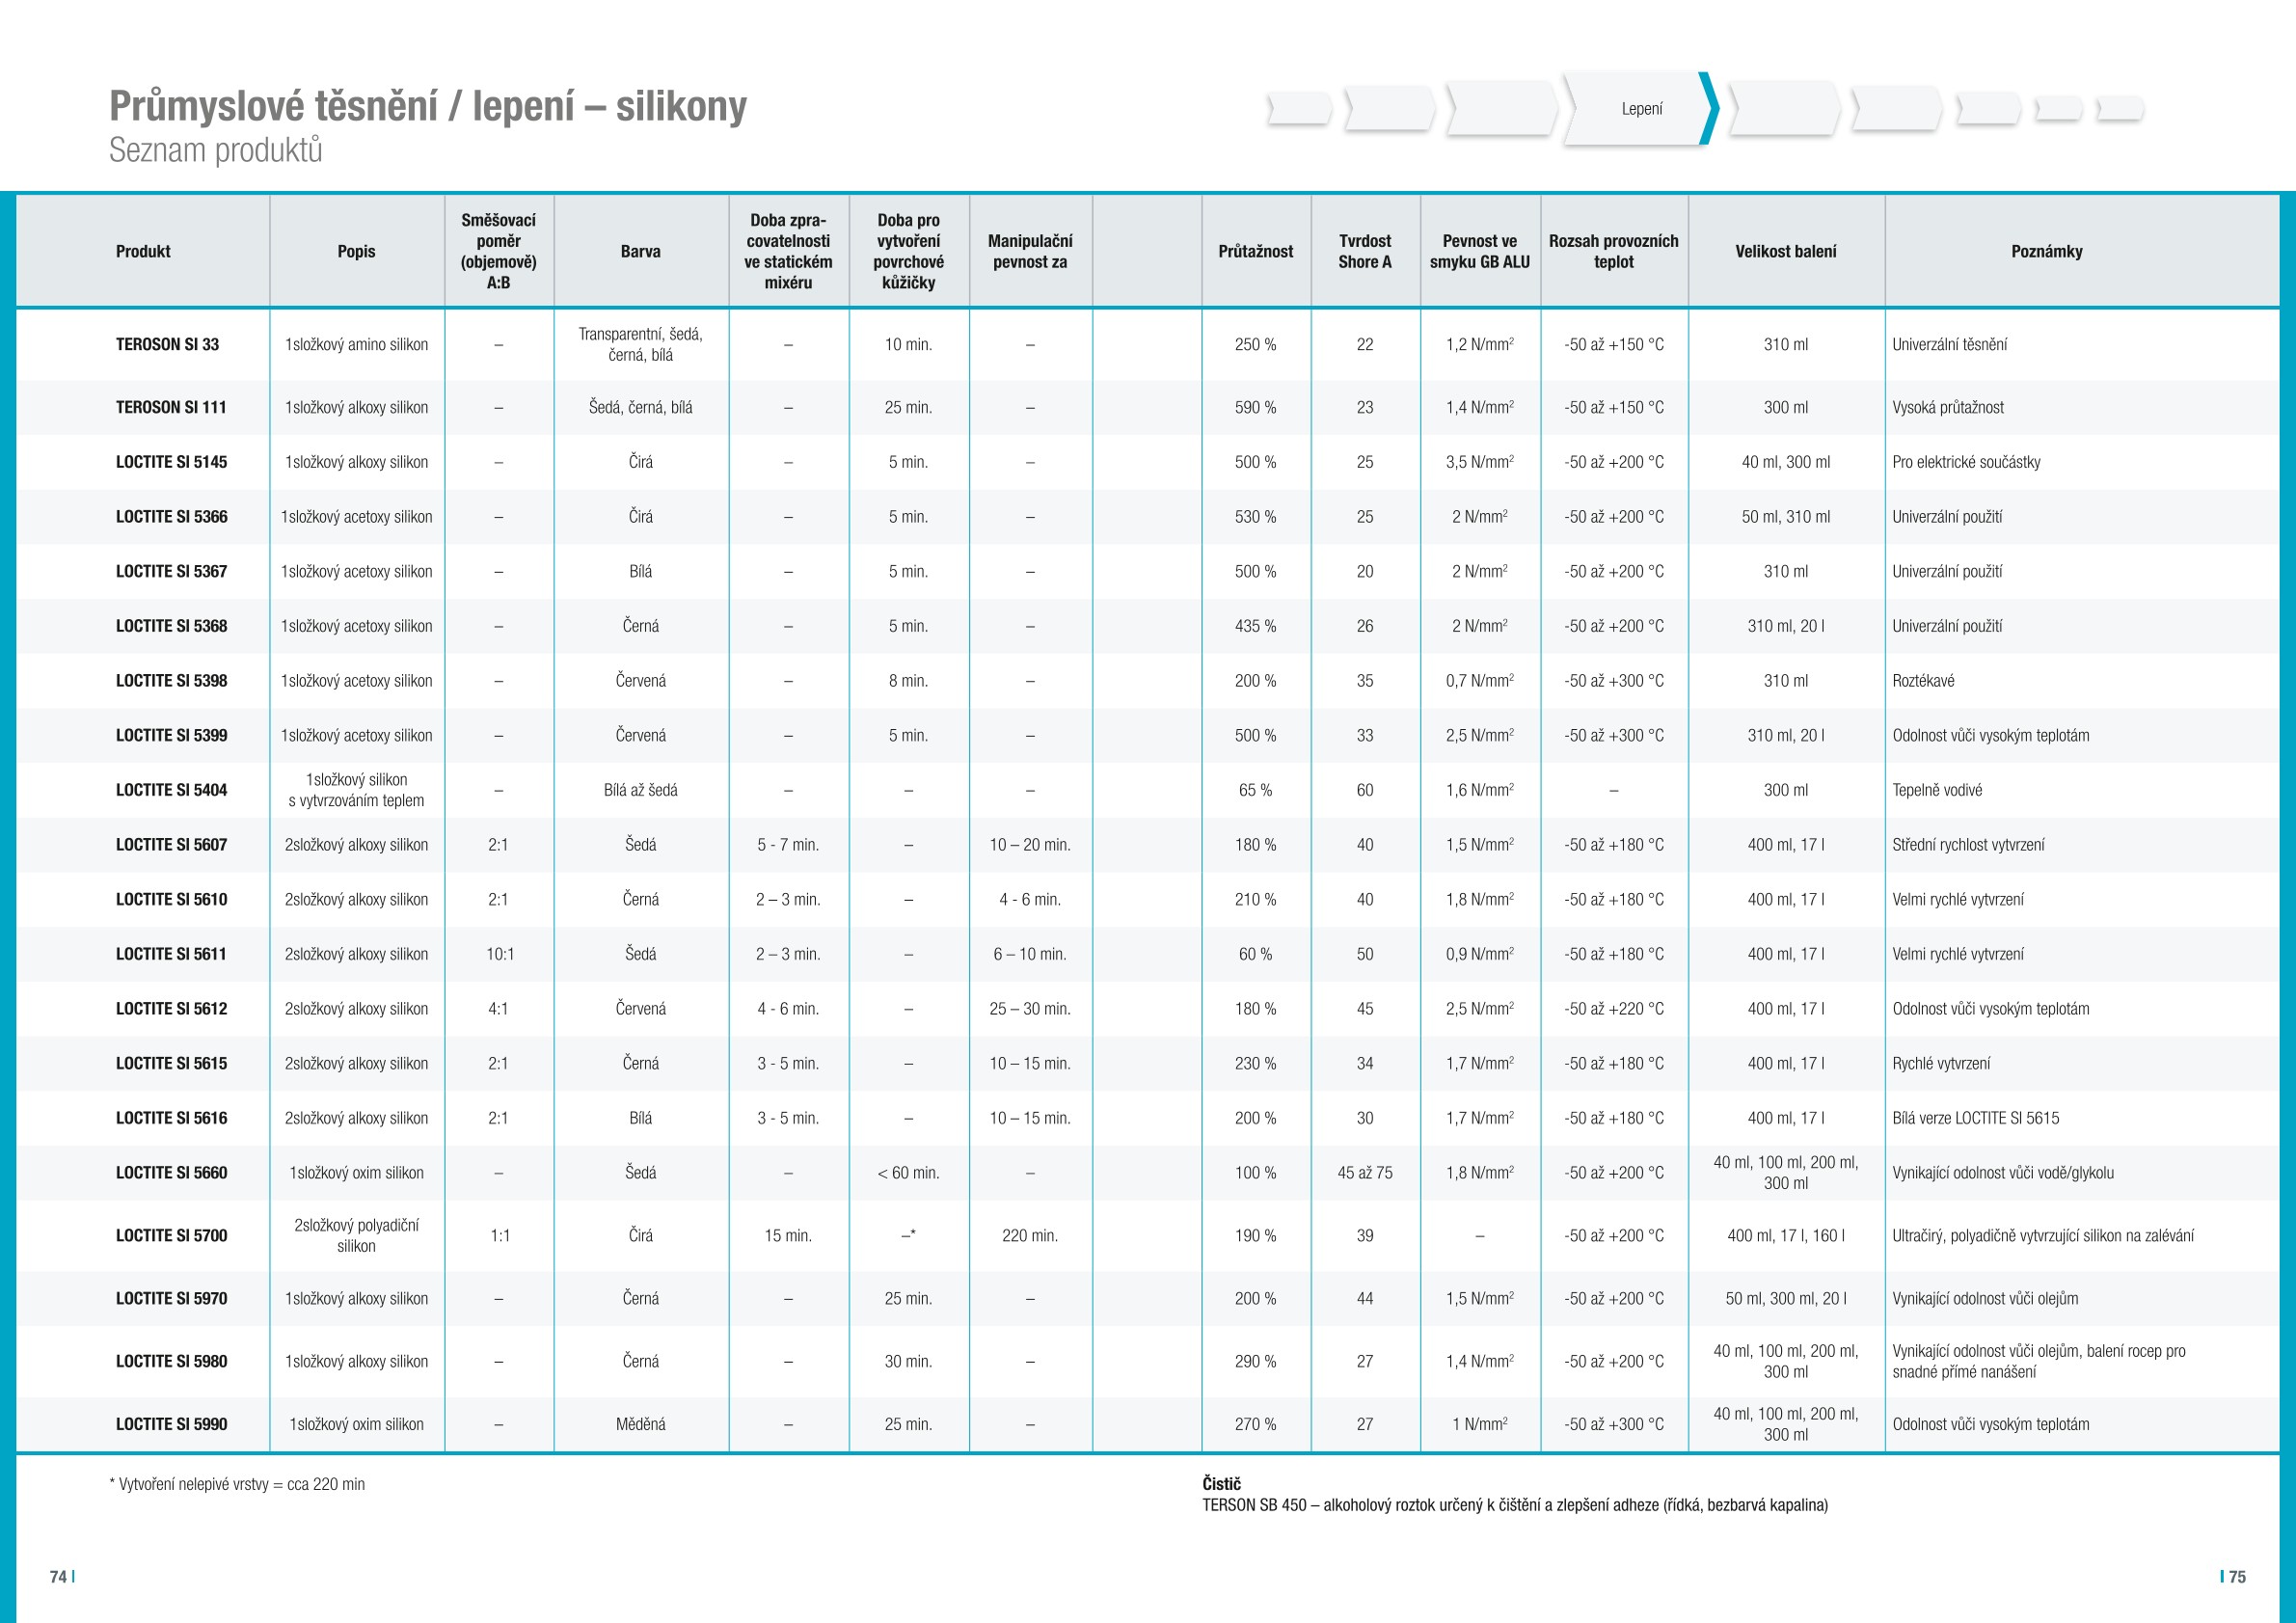Select product LOCTITE SI 5660
The width and height of the screenshot is (2296, 1623).
[x=171, y=1173]
